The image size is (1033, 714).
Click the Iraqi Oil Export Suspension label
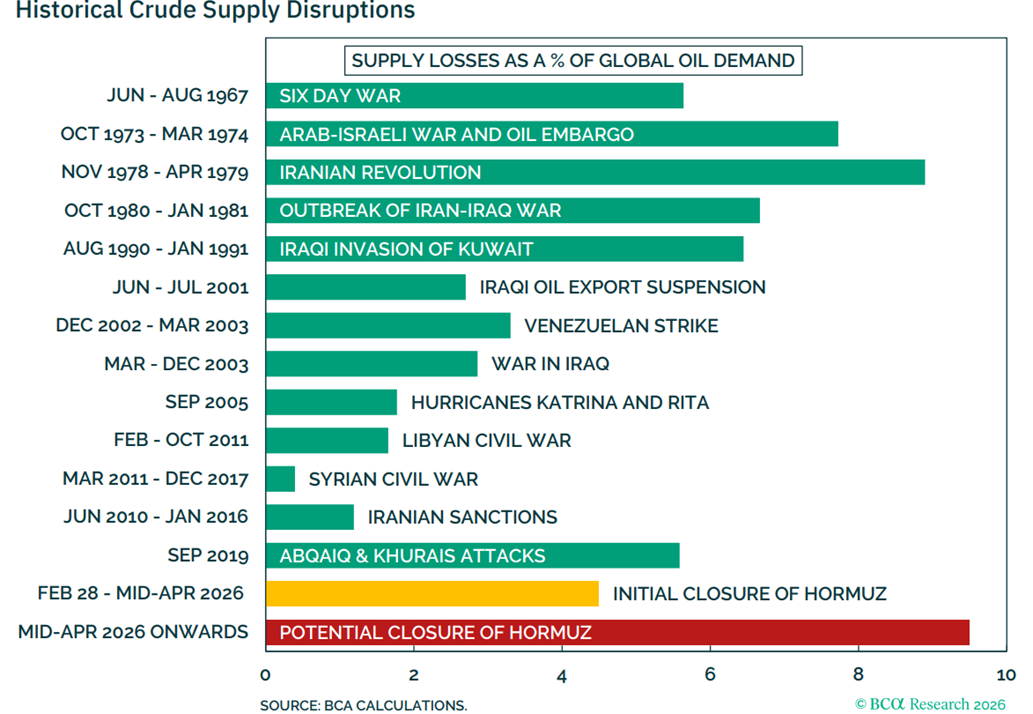point(622,288)
